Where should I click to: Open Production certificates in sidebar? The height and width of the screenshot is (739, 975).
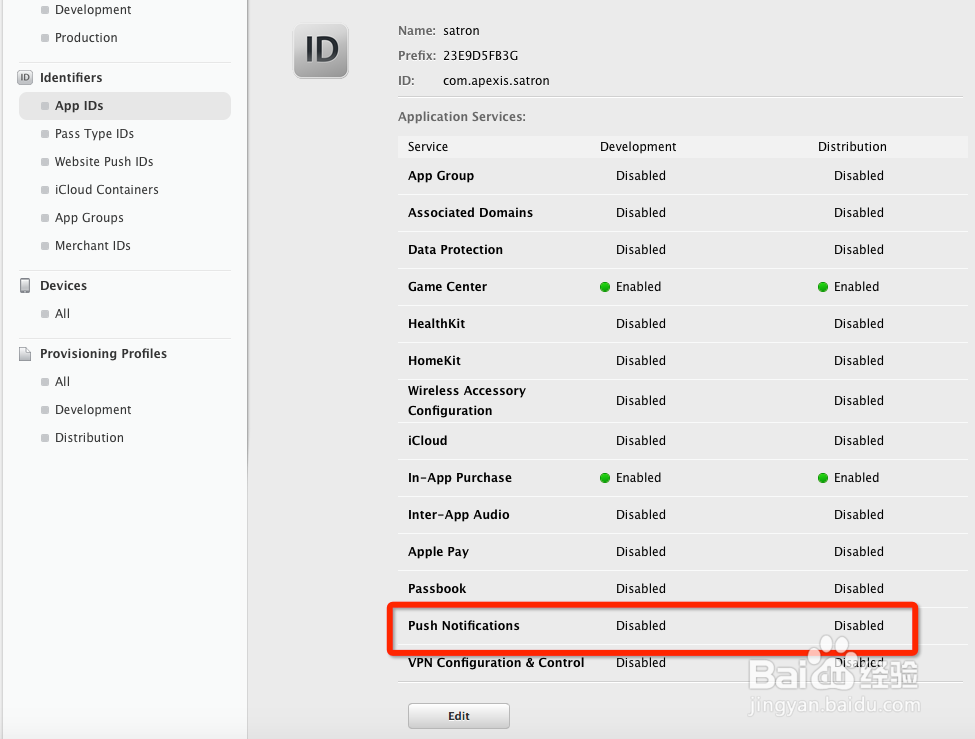pyautogui.click(x=86, y=37)
